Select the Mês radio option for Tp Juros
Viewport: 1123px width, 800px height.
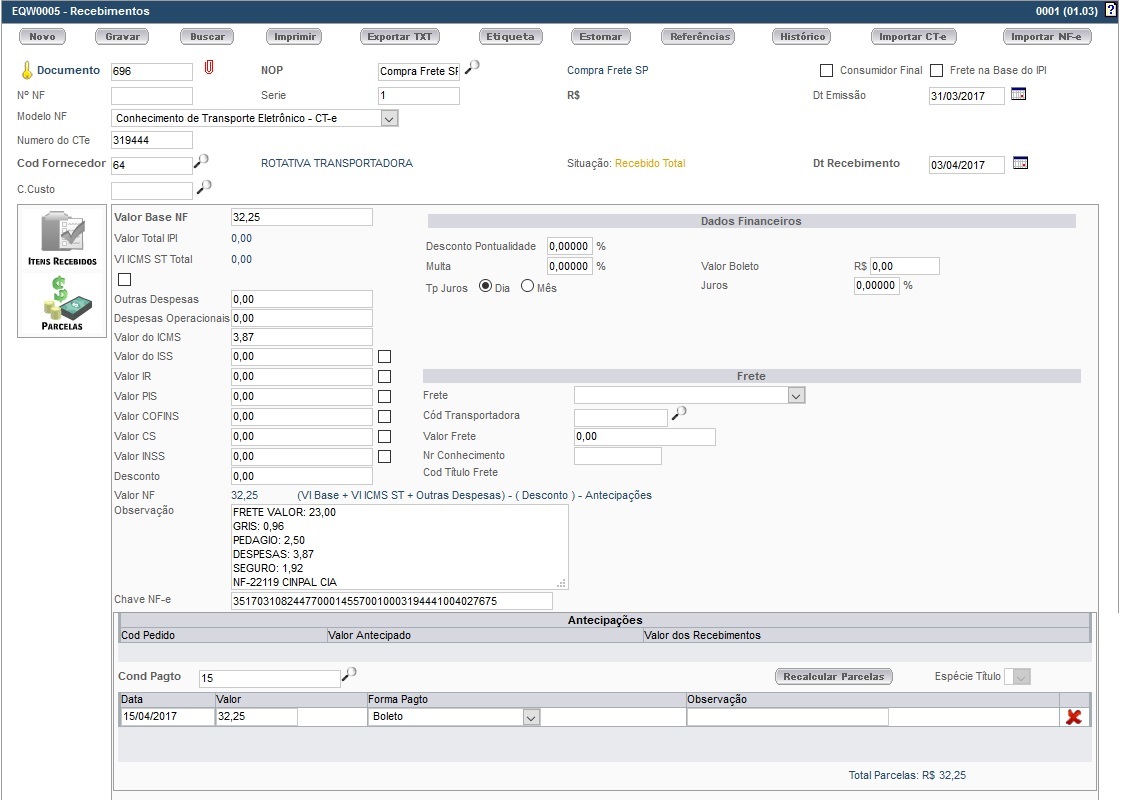tap(528, 286)
